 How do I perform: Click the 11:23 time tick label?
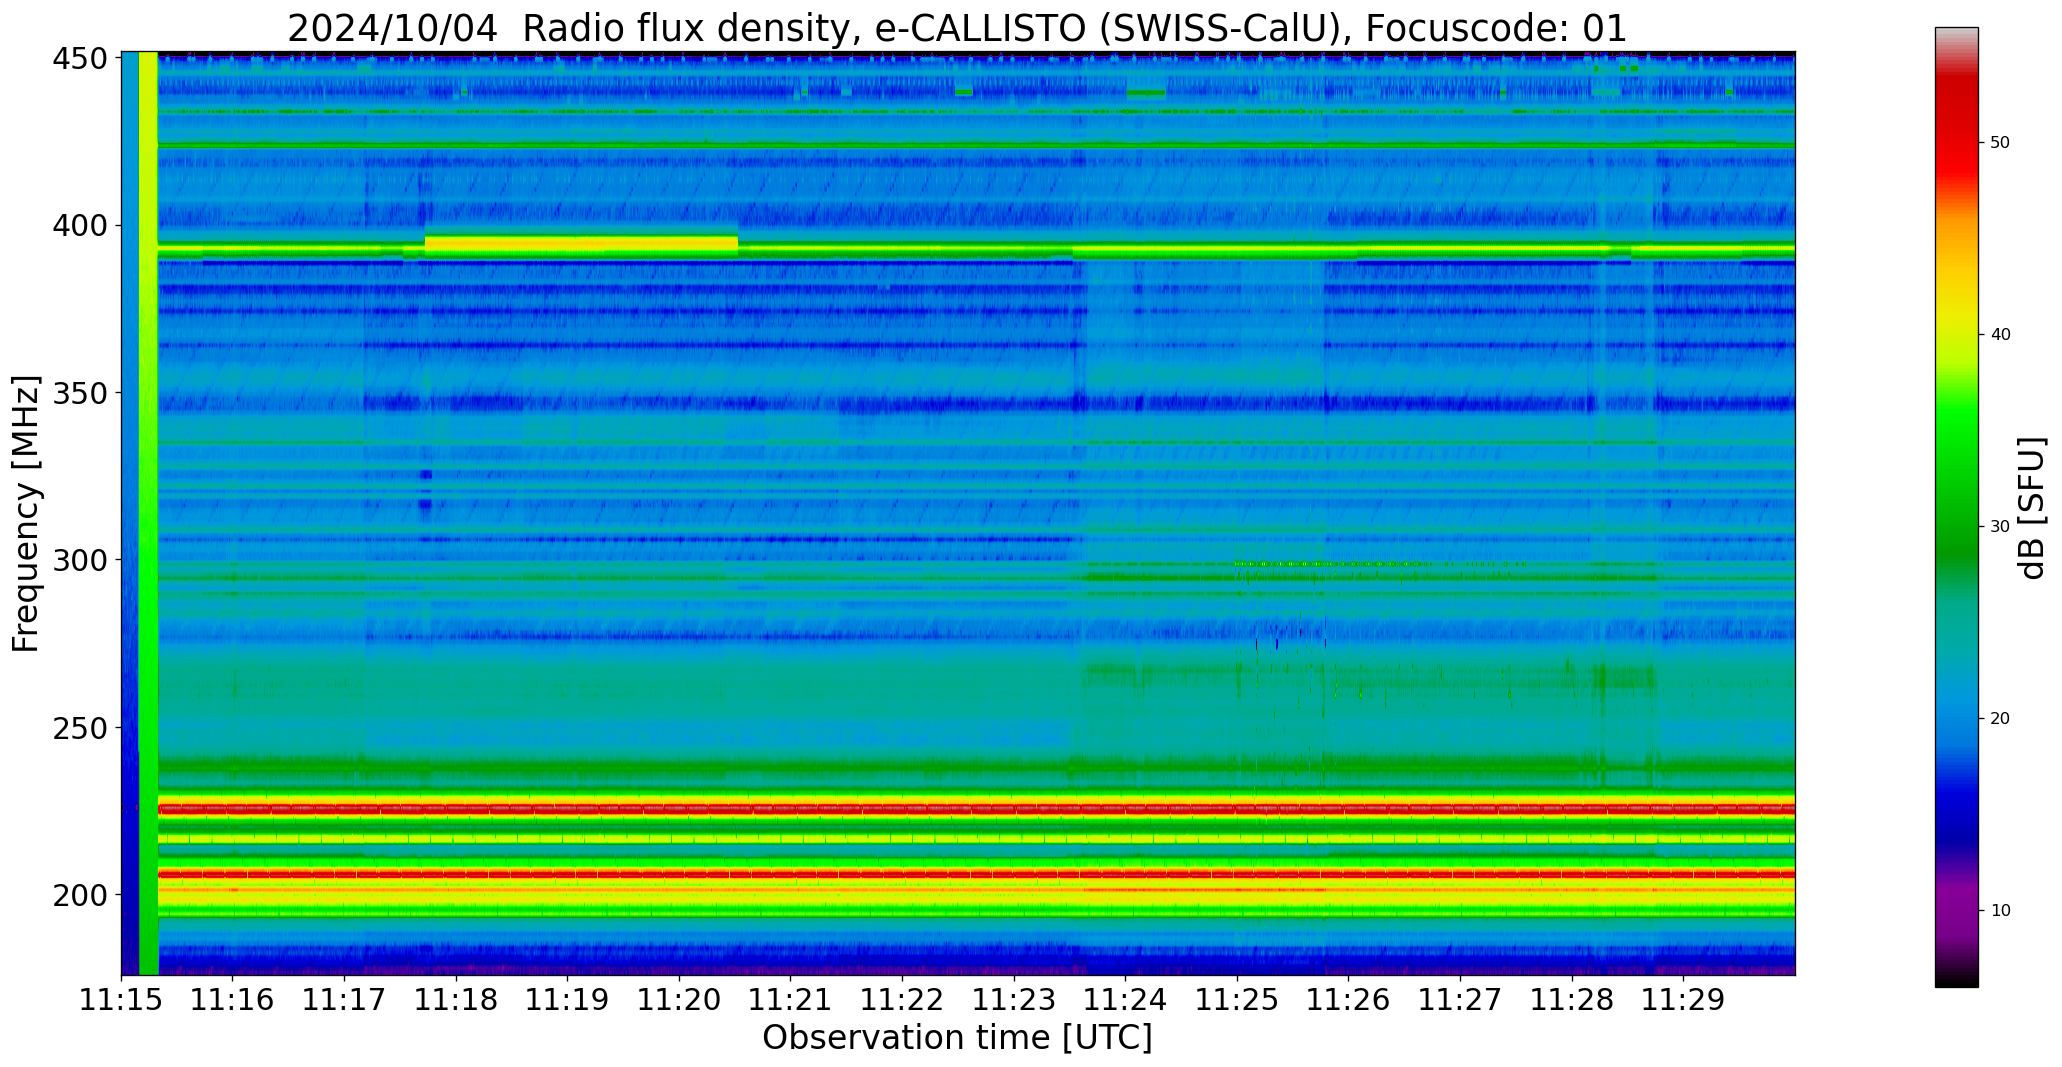click(1014, 999)
